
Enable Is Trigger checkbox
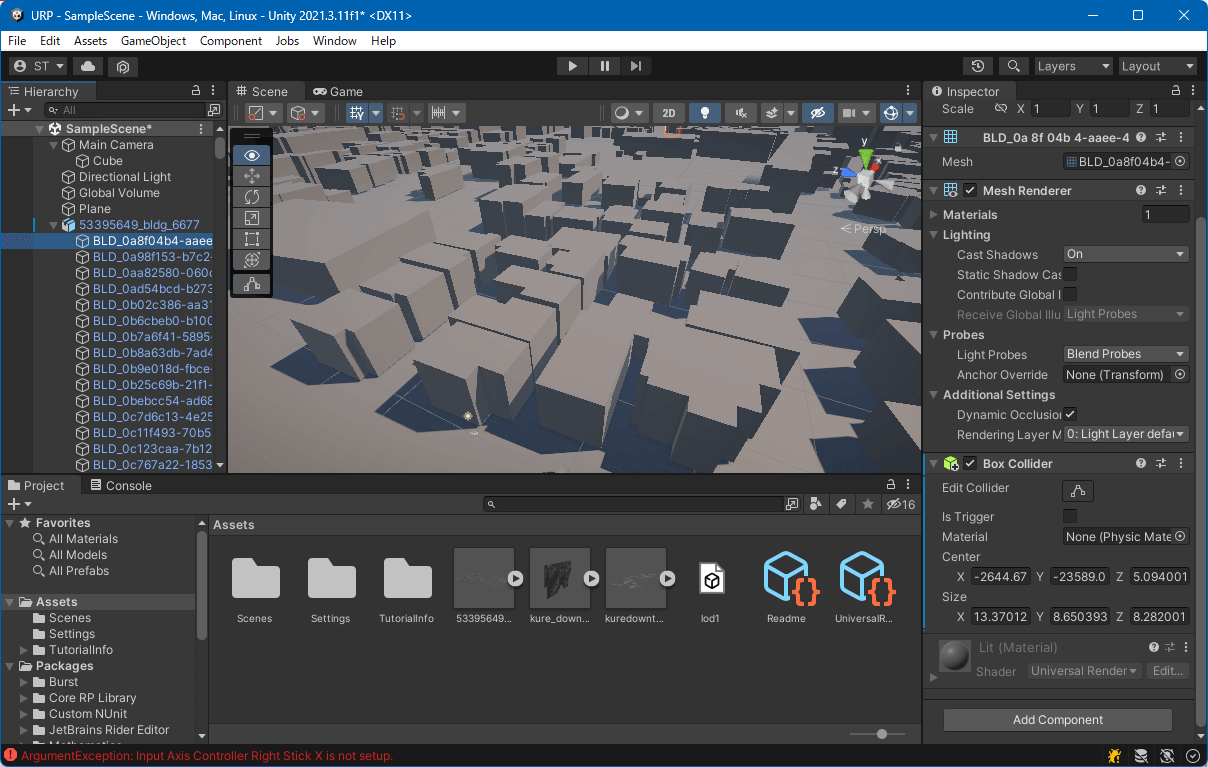point(1070,516)
